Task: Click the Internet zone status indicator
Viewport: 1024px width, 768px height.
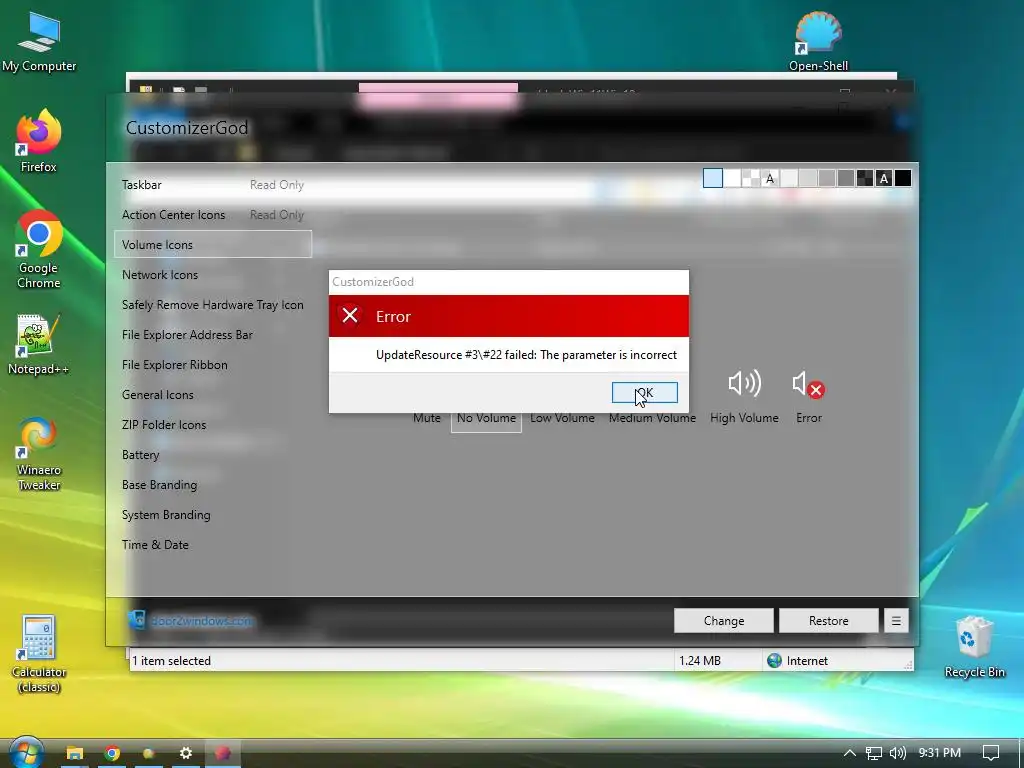Action: (x=797, y=661)
